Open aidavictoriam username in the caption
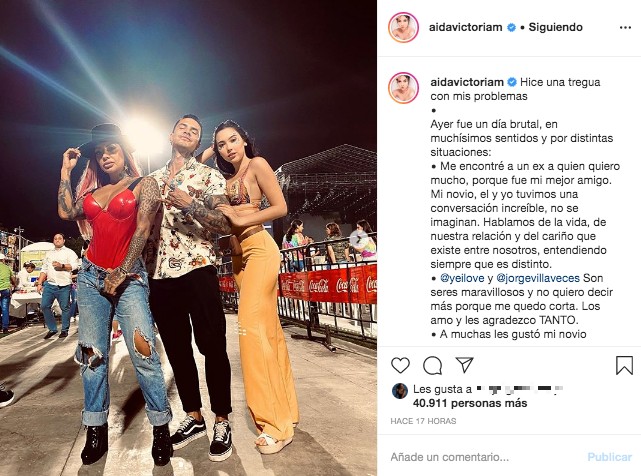The image size is (641, 476). pyautogui.click(x=467, y=82)
